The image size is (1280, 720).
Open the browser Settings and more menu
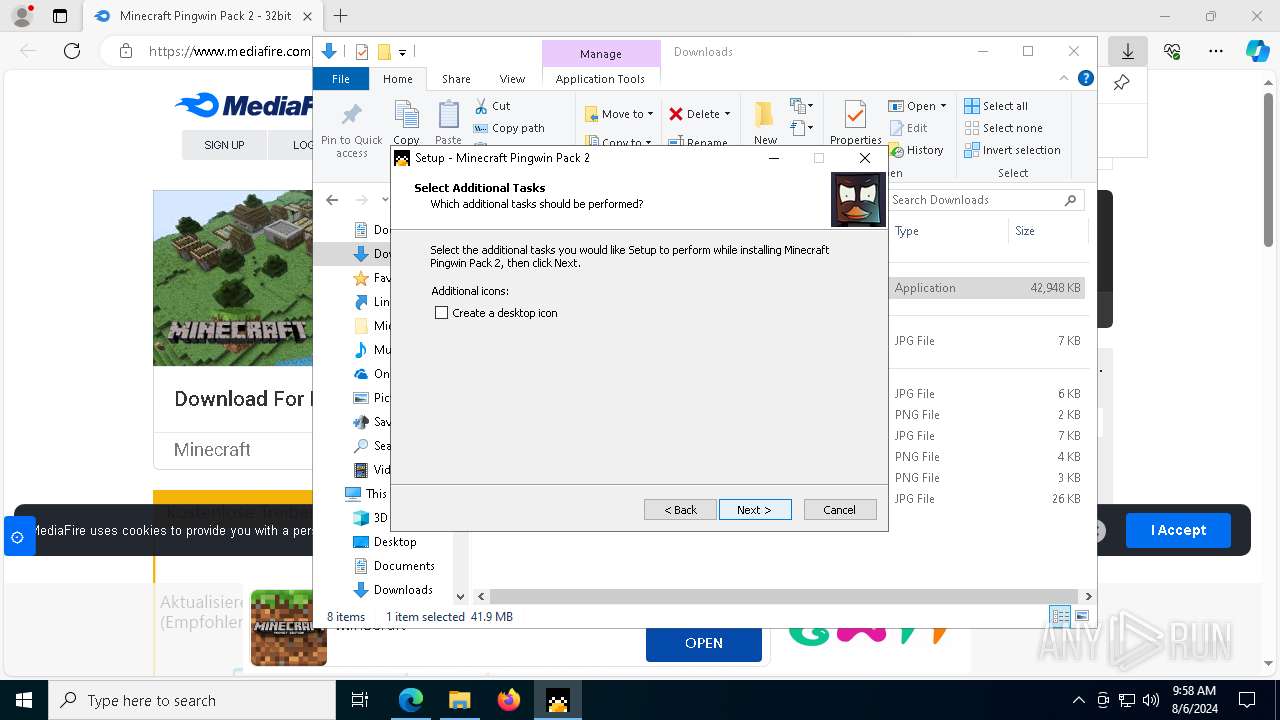1216,51
